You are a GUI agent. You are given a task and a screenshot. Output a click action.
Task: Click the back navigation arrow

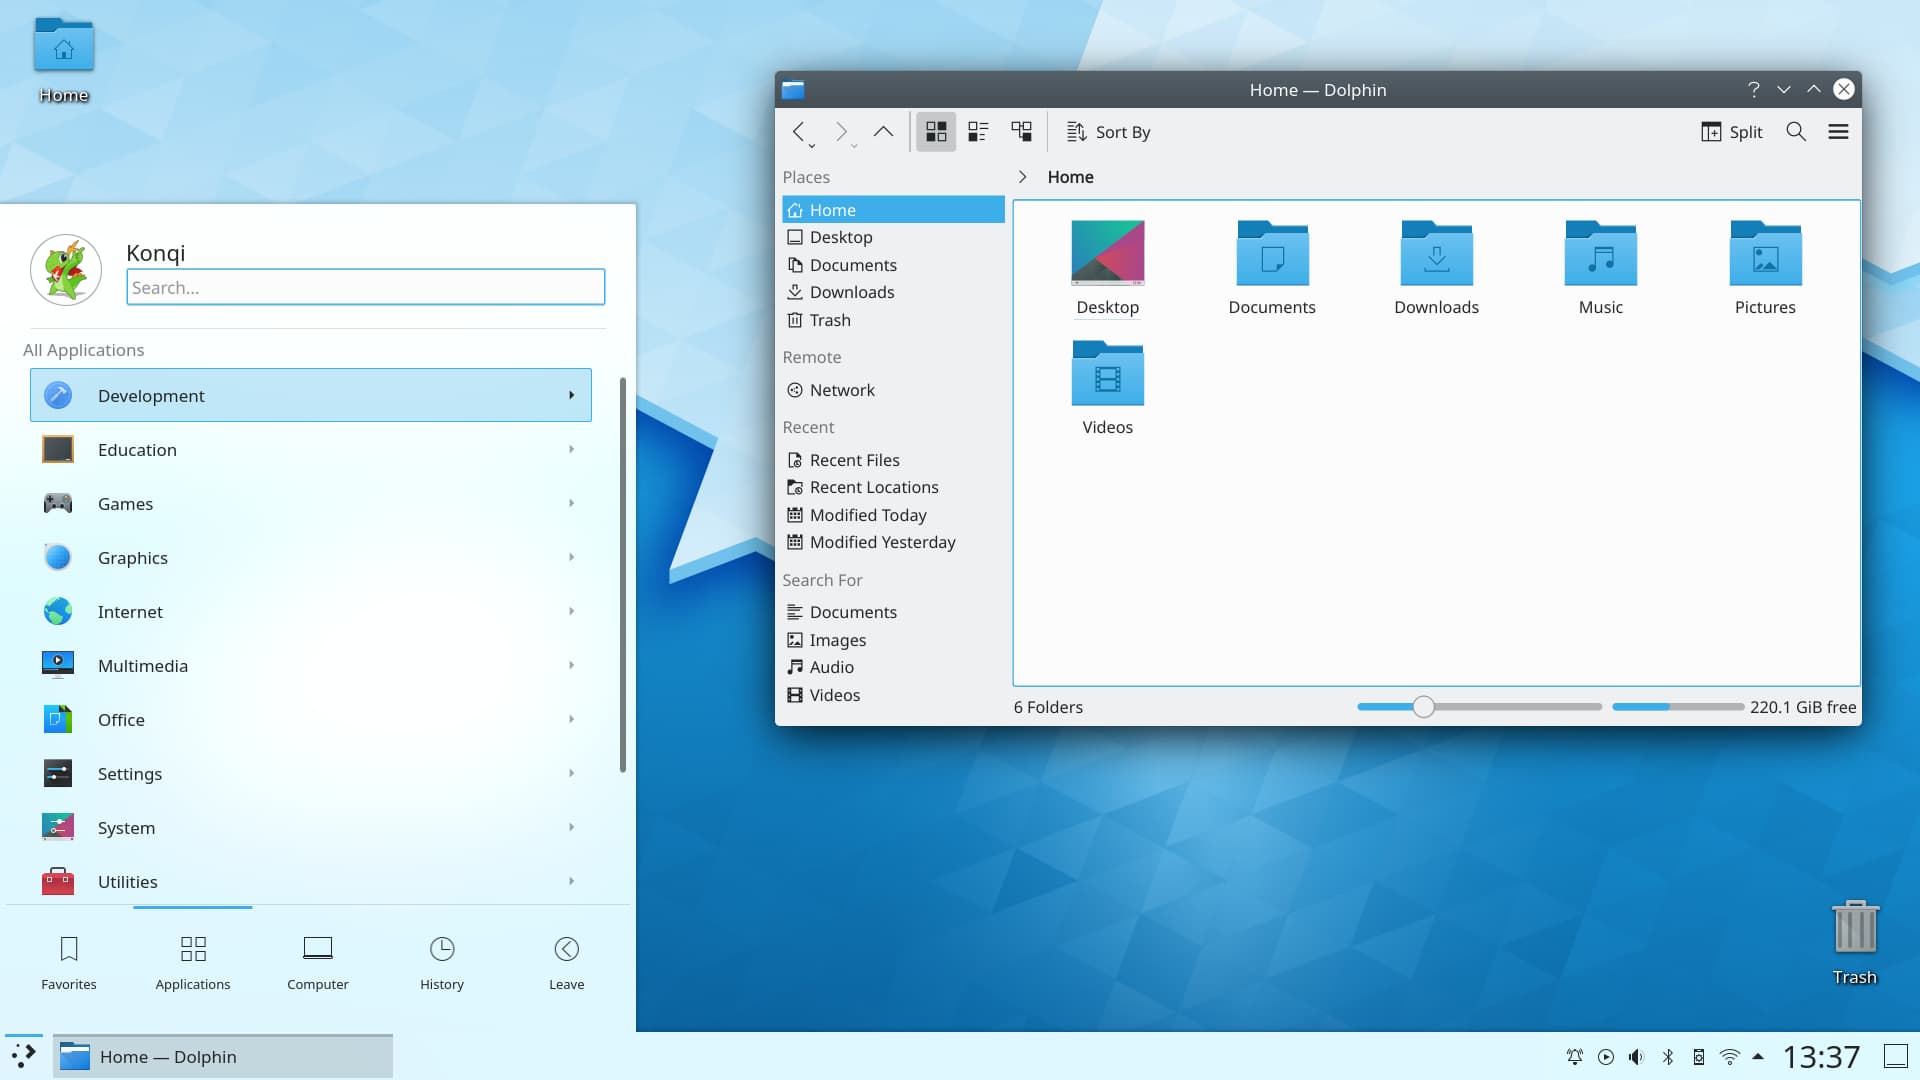click(x=801, y=131)
